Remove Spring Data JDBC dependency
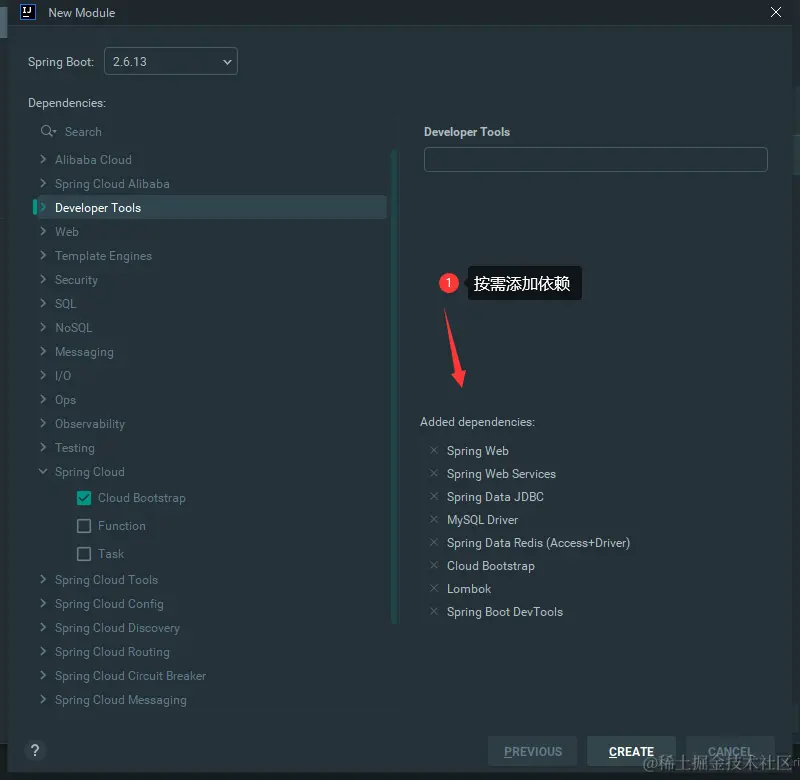800x780 pixels. (434, 496)
